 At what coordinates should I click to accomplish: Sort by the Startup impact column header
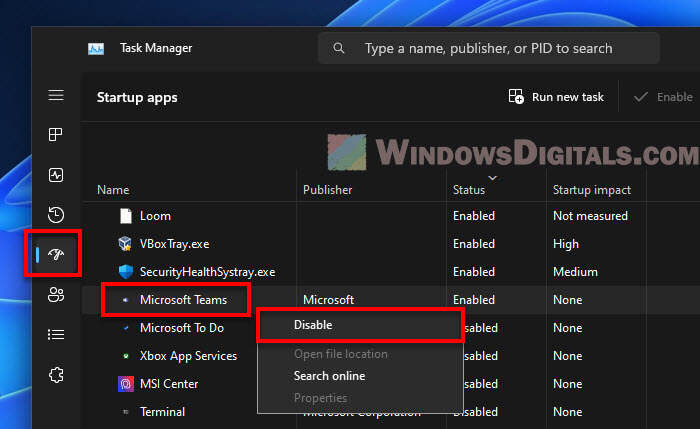pos(592,190)
